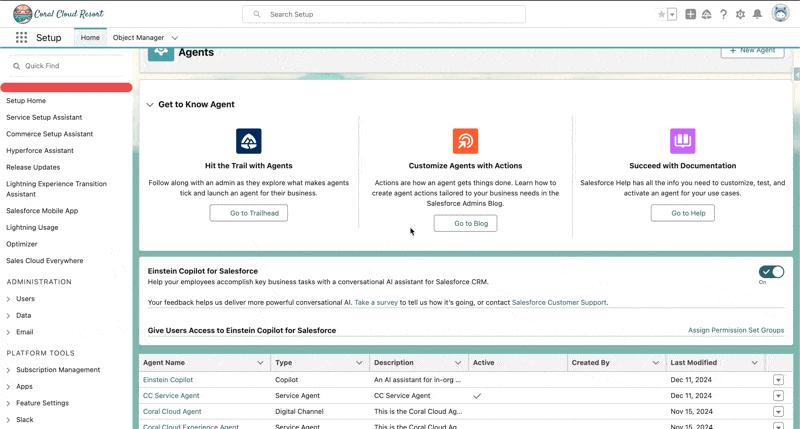Click the New Agent button
The width and height of the screenshot is (800, 429).
point(753,51)
